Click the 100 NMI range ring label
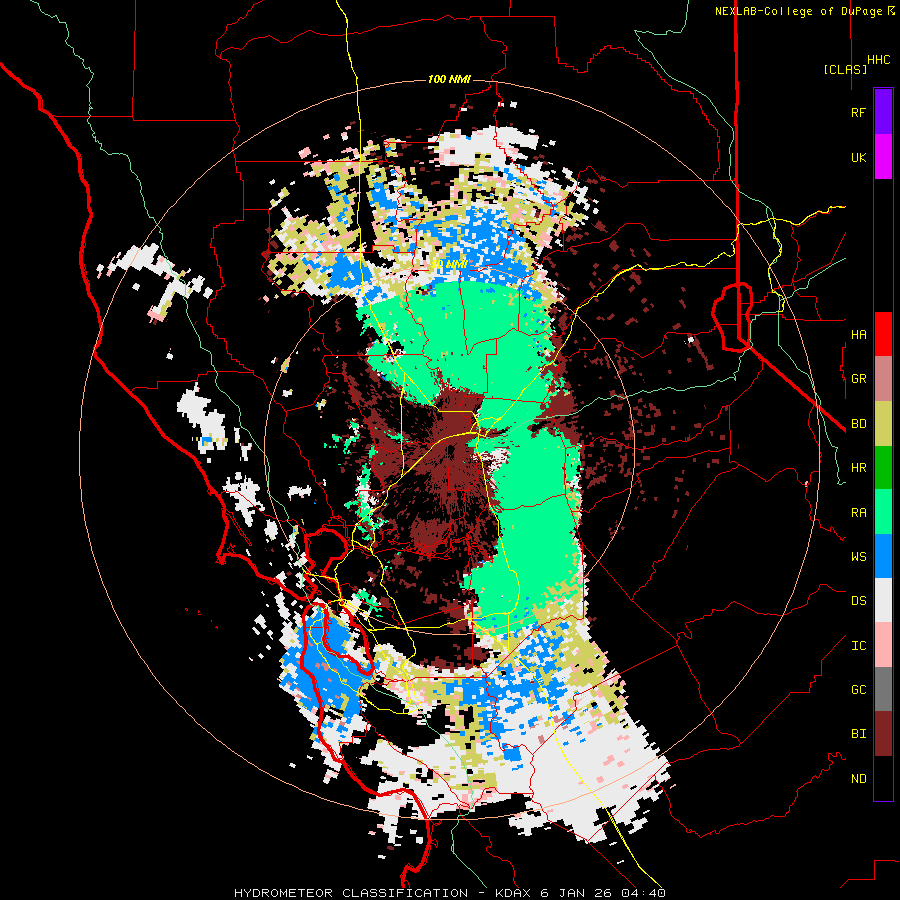This screenshot has height=900, width=900. pyautogui.click(x=449, y=79)
